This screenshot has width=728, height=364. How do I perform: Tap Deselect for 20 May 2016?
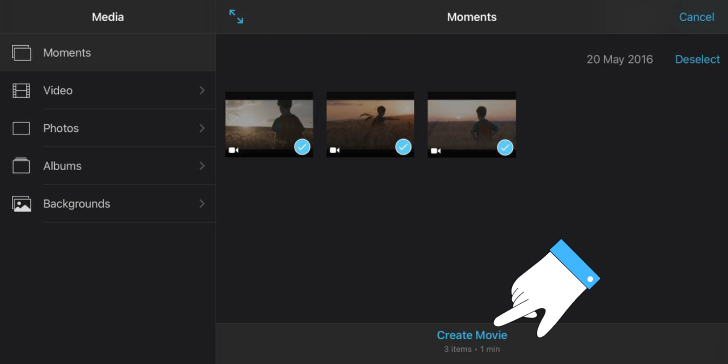pyautogui.click(x=697, y=59)
